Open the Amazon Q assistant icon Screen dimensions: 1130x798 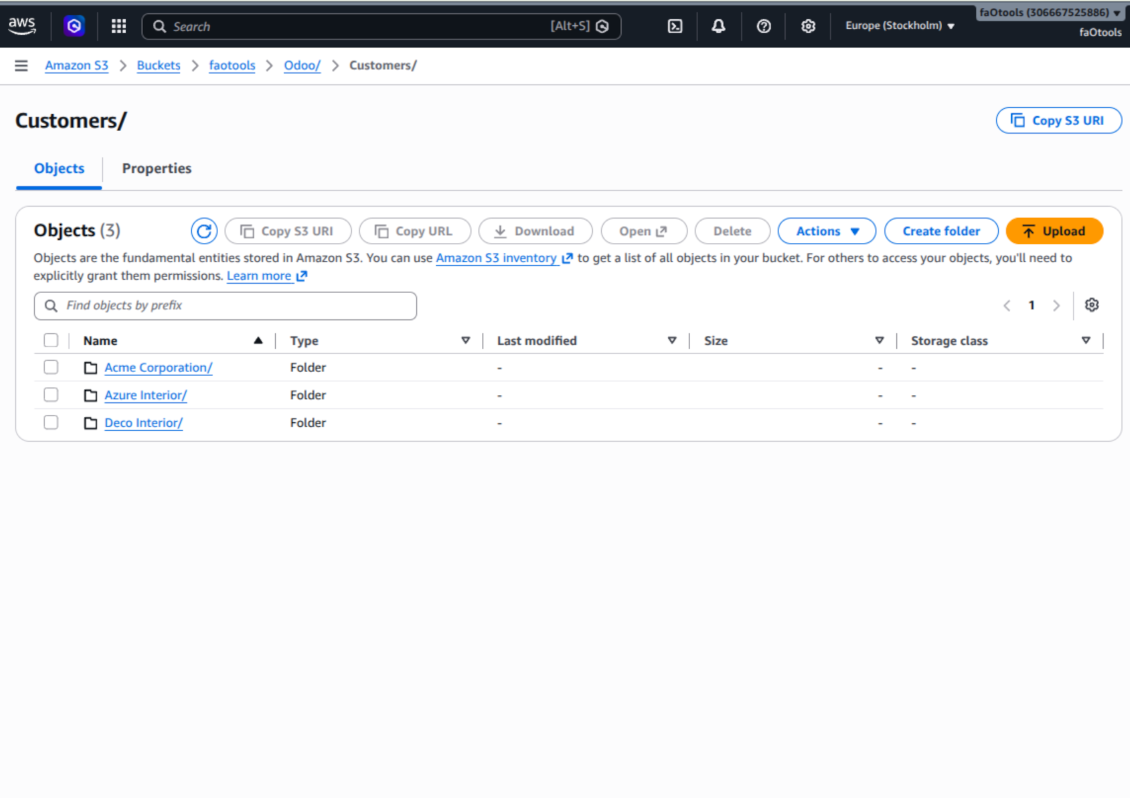click(74, 26)
